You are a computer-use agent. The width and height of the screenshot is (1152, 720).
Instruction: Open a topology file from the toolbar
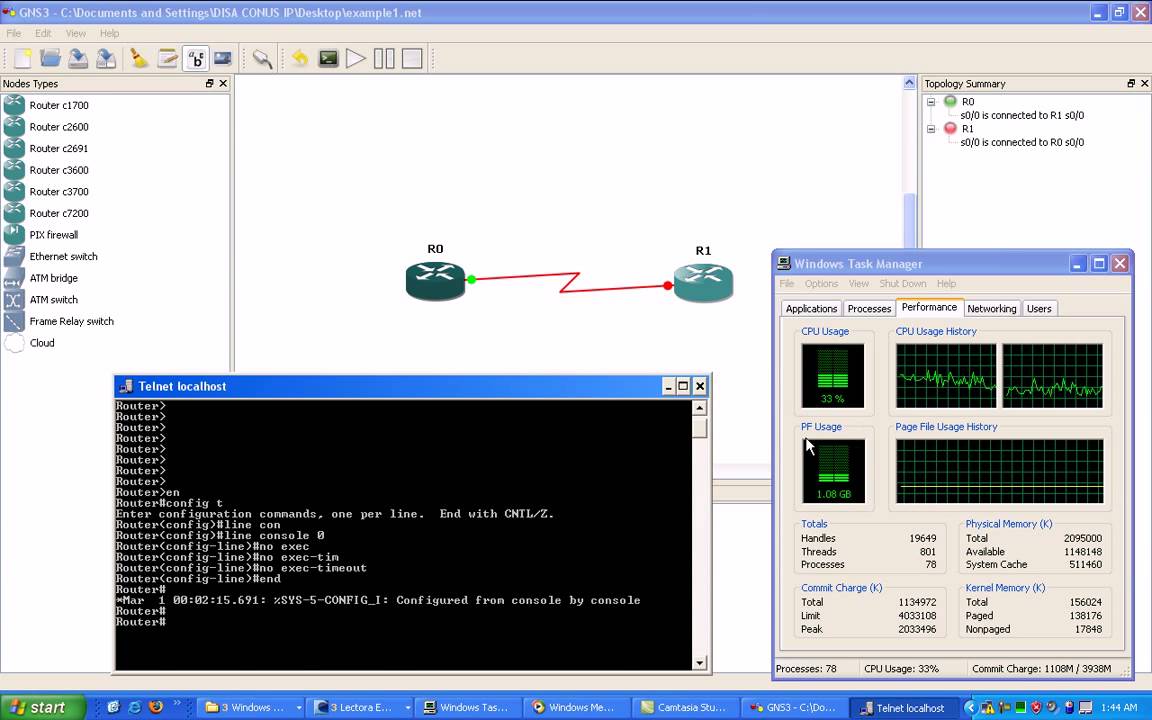tap(50, 58)
